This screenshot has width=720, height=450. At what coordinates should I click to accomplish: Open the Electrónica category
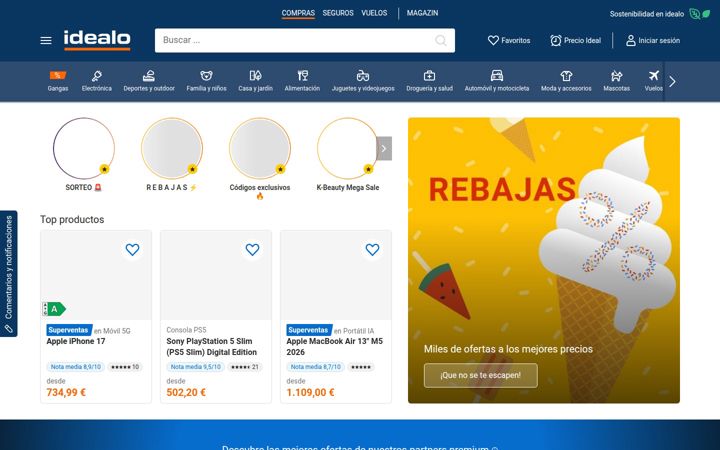[96, 81]
